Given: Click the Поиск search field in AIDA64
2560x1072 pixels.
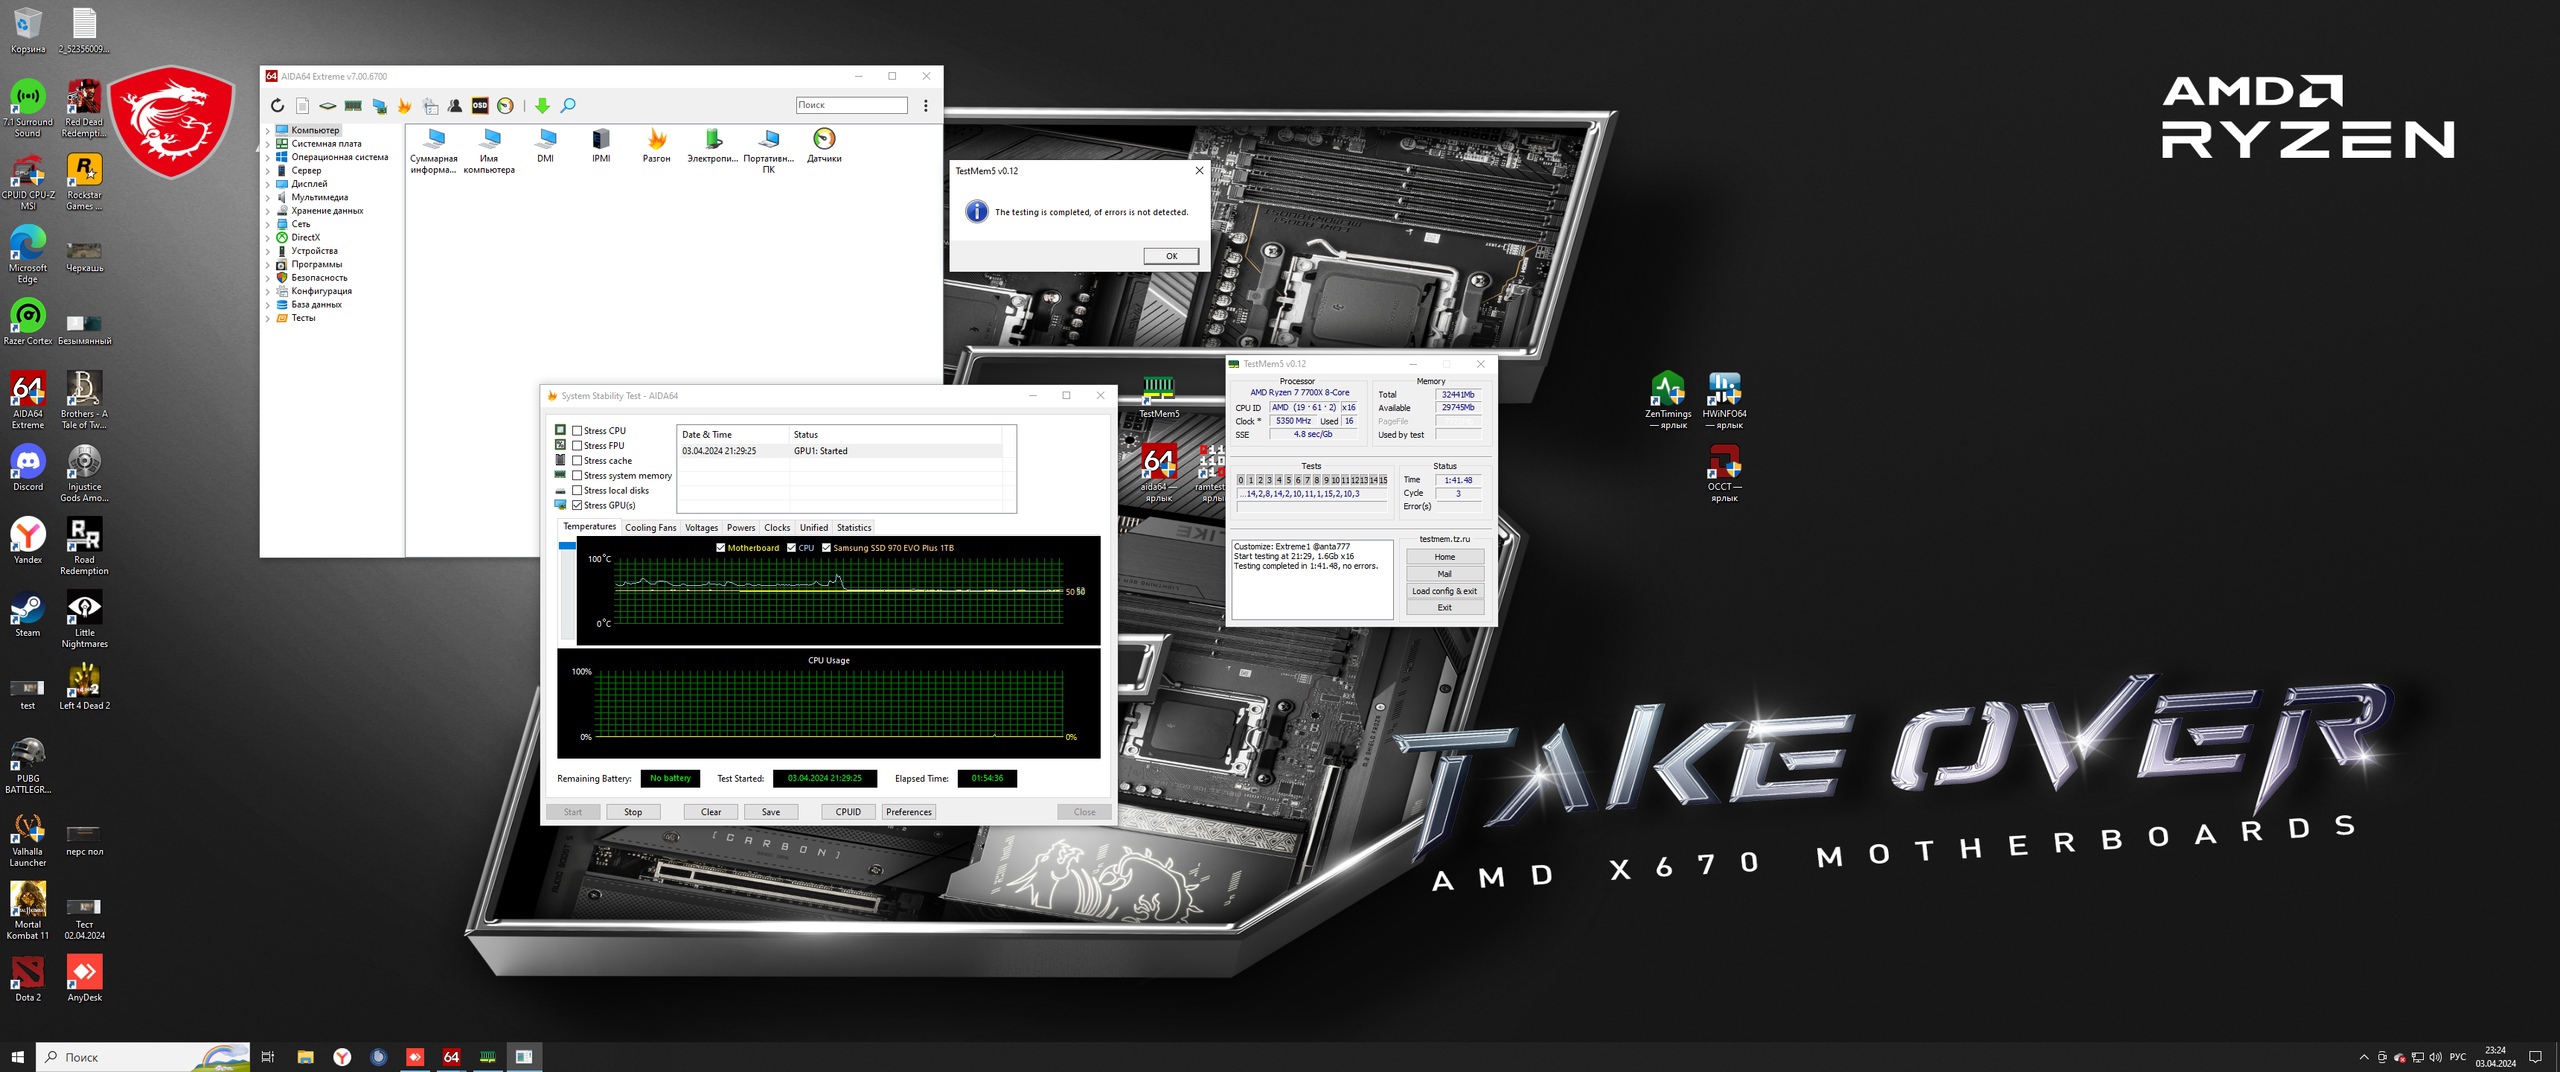Looking at the screenshot, I should pos(852,105).
